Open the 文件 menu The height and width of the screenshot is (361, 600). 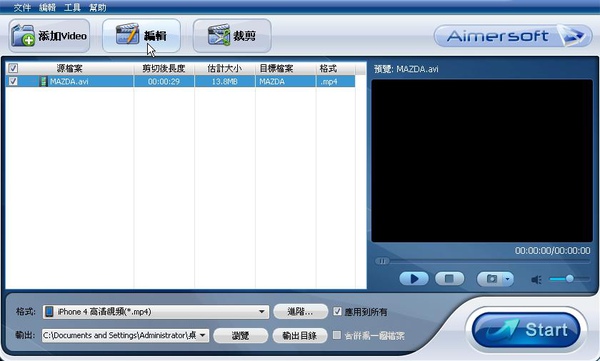[22, 7]
